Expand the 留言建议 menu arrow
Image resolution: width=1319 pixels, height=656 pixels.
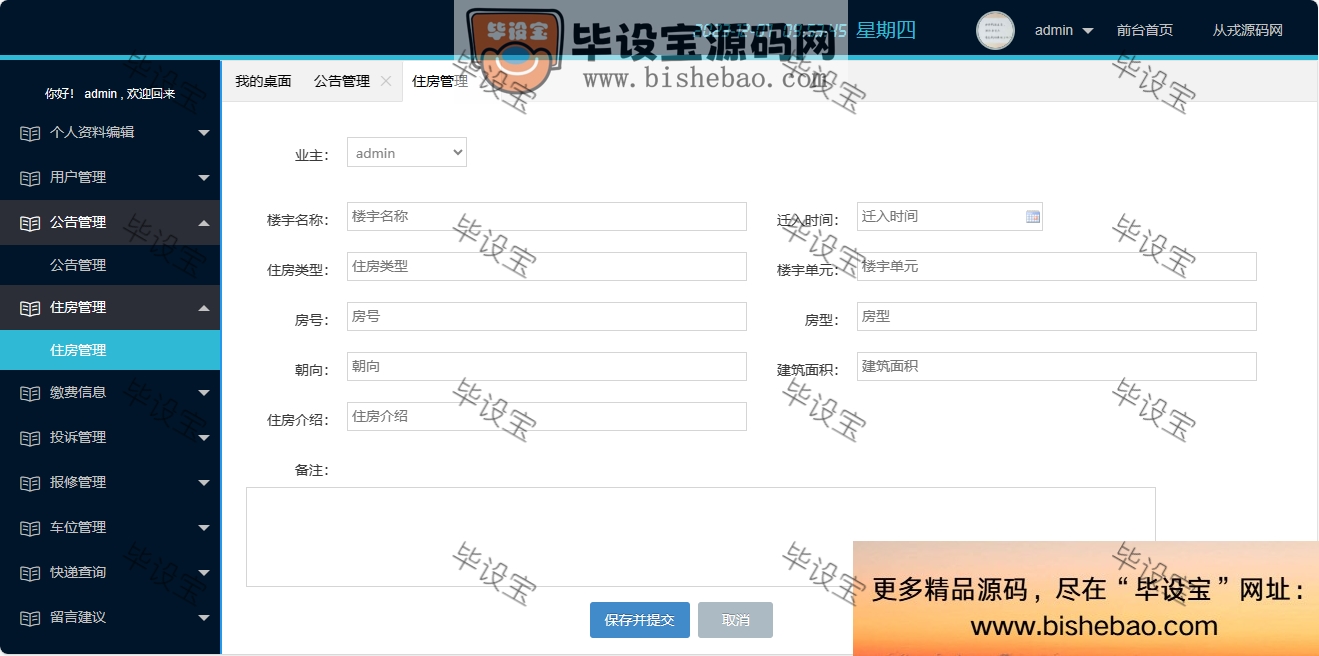click(204, 617)
